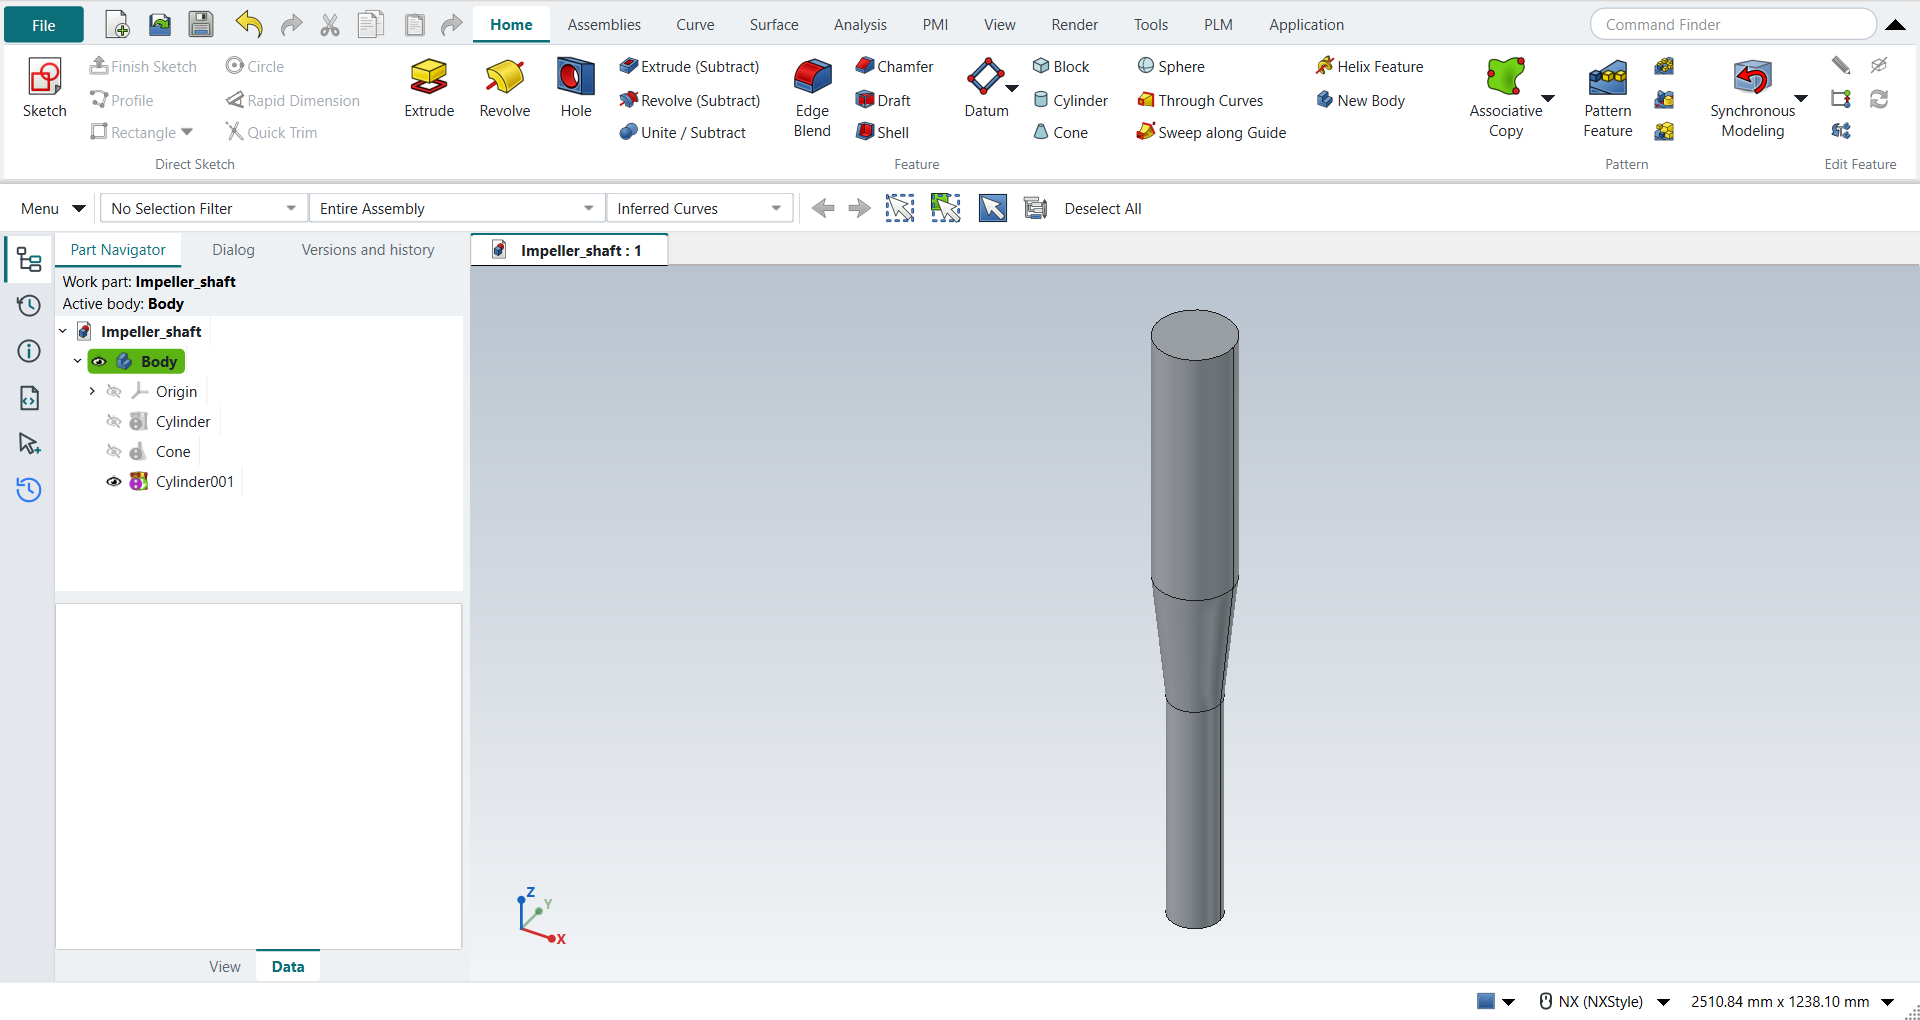Open the File menu button
1920x1020 pixels.
(x=44, y=25)
